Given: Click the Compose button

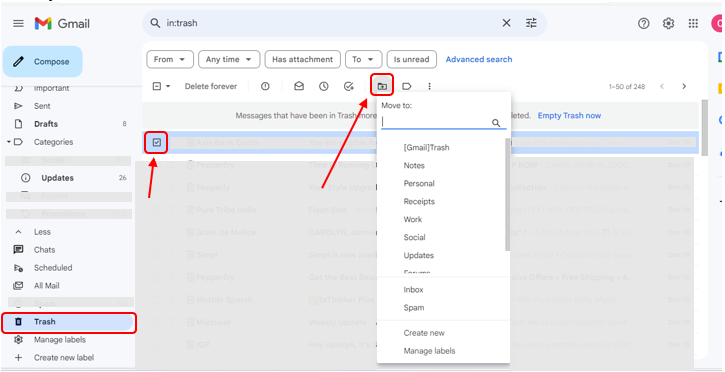Looking at the screenshot, I should pyautogui.click(x=43, y=61).
